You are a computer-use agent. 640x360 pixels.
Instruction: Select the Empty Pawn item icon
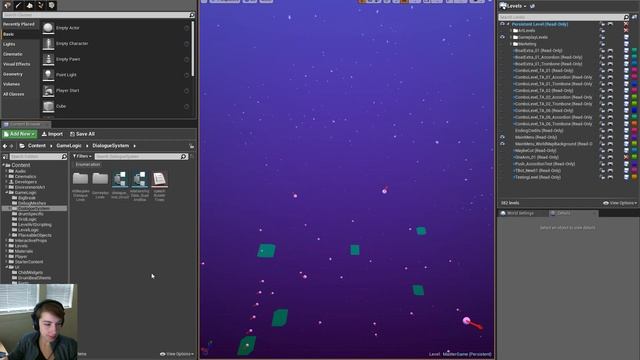click(48, 59)
